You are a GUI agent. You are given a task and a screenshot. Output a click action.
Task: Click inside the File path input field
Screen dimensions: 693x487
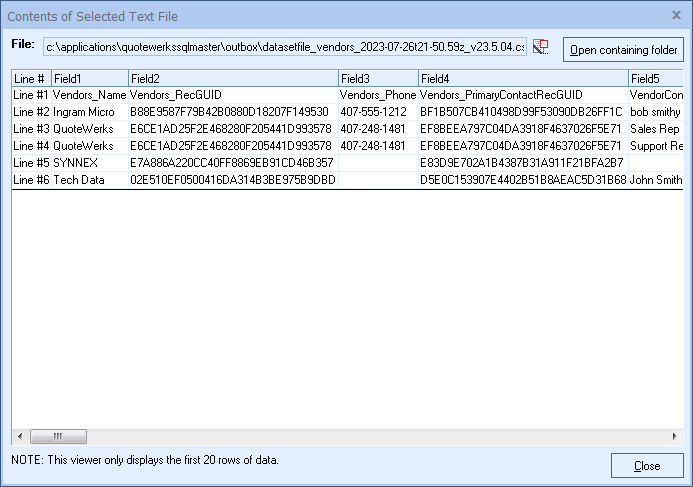[x=284, y=46]
